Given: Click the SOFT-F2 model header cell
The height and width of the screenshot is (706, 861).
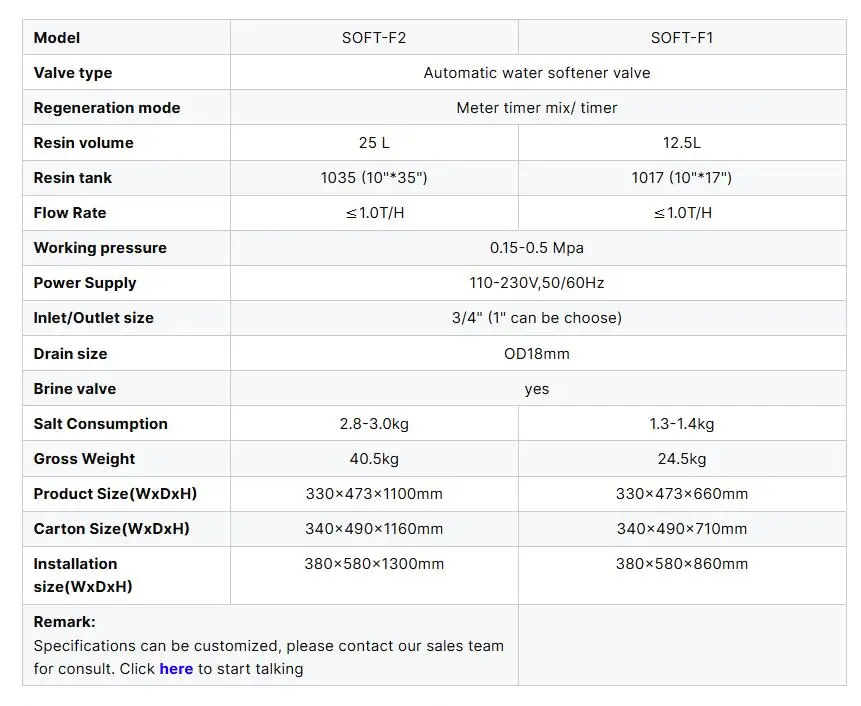Looking at the screenshot, I should point(374,38).
